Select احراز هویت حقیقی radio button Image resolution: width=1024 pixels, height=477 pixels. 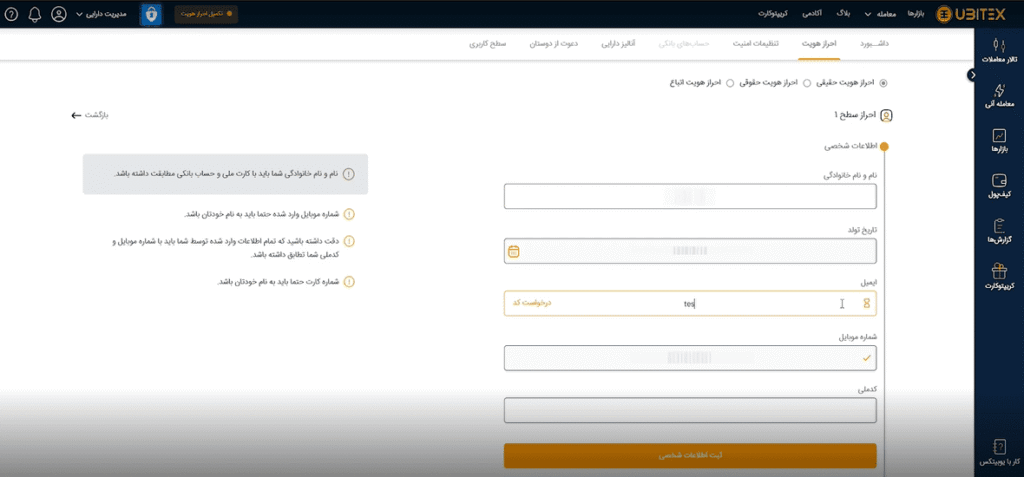pyautogui.click(x=884, y=83)
